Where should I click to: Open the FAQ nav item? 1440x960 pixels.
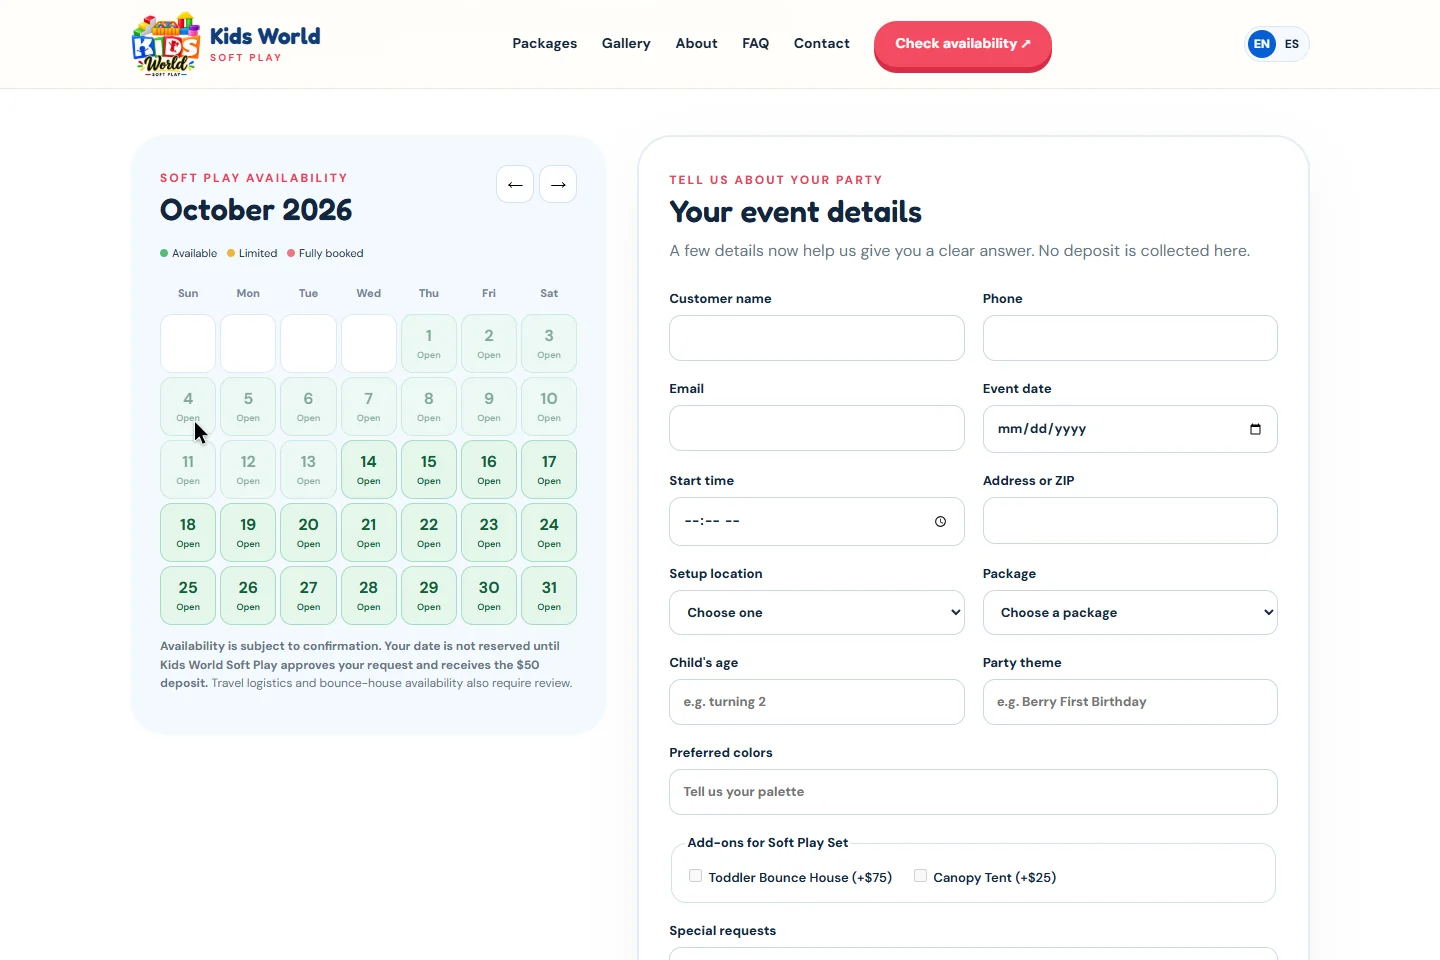coord(756,44)
